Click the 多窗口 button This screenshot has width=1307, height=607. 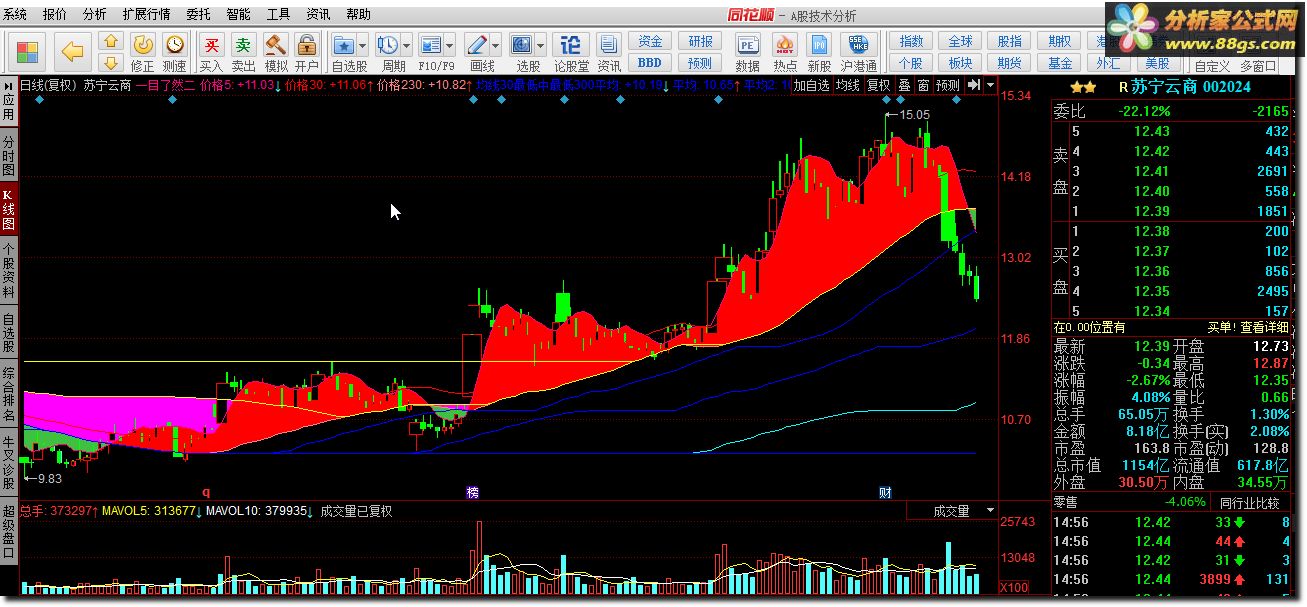pyautogui.click(x=1258, y=66)
